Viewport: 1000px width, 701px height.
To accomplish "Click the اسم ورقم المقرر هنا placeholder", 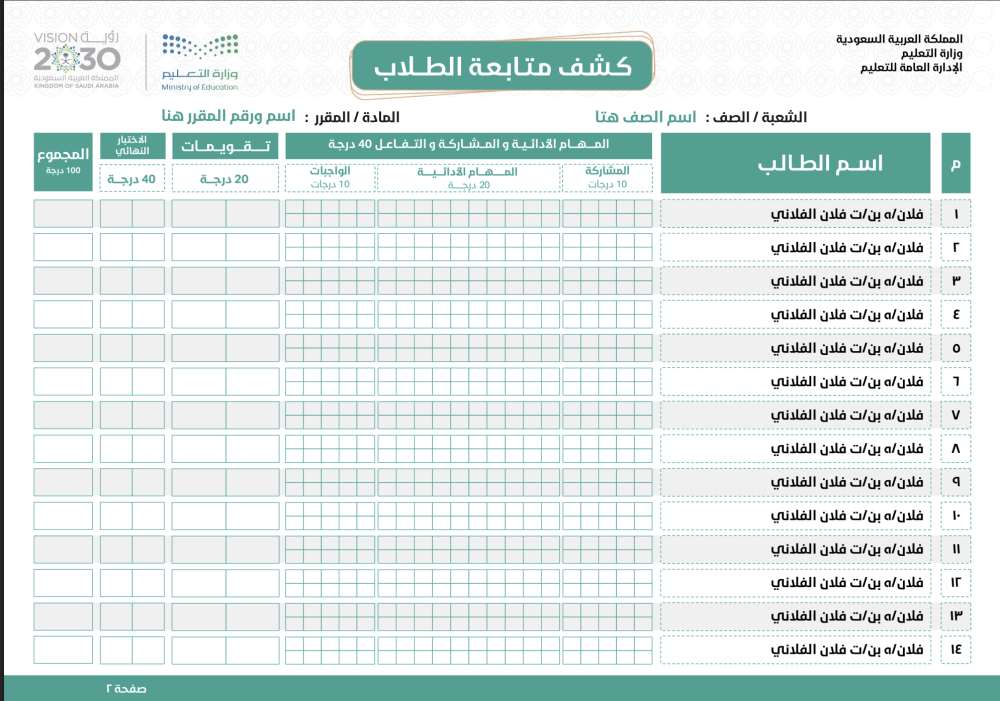I will (223, 117).
